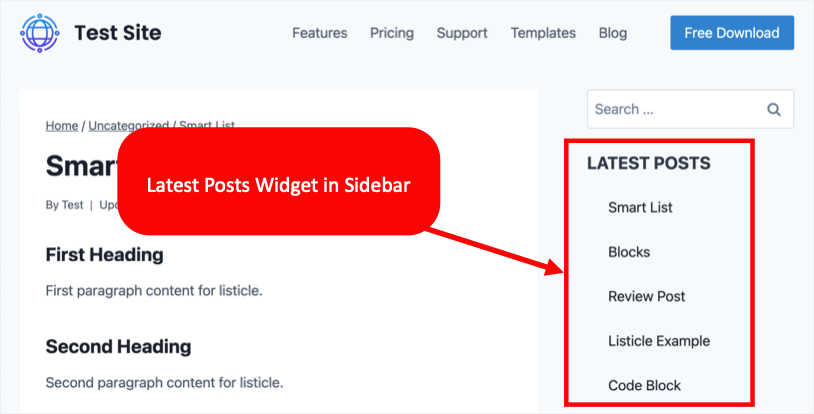Click the Test Site globe logo
The height and width of the screenshot is (414, 814).
[x=40, y=32]
